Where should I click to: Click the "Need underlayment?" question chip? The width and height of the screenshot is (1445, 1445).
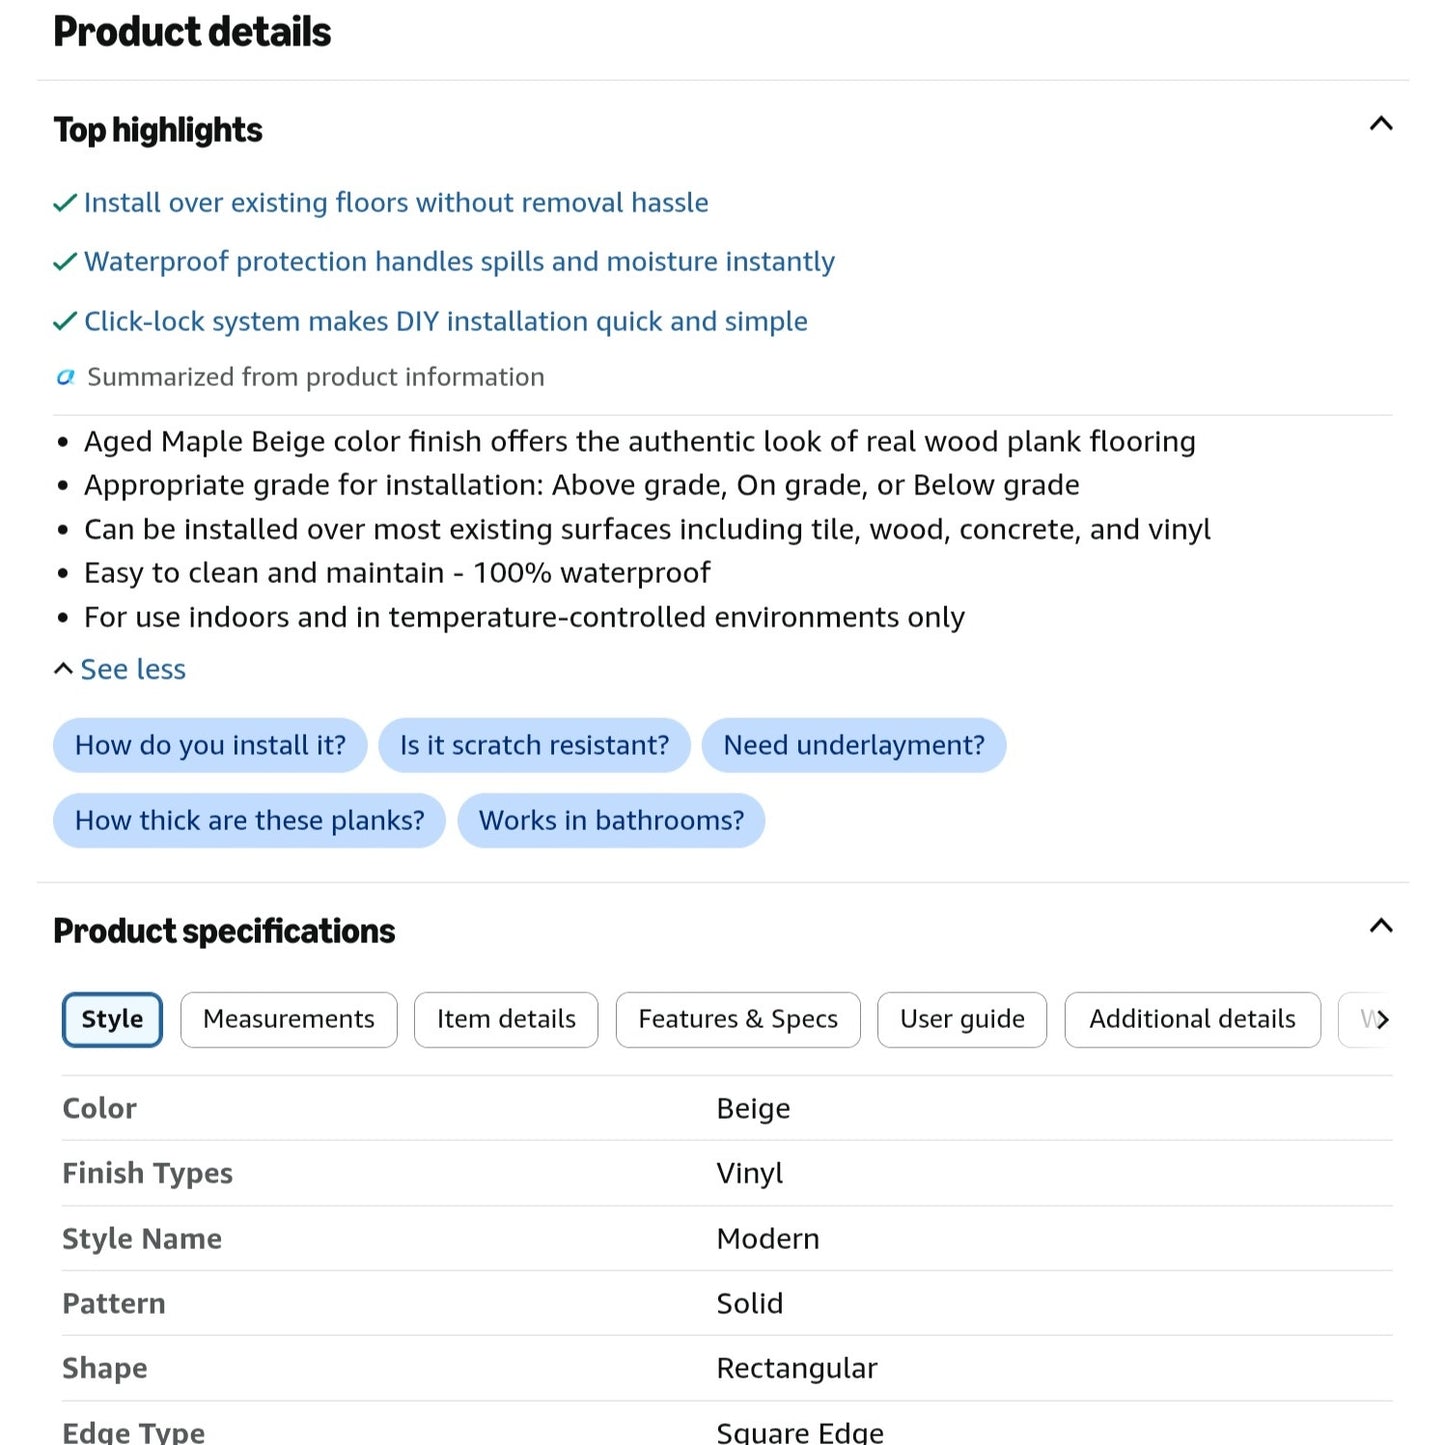pyautogui.click(x=854, y=745)
